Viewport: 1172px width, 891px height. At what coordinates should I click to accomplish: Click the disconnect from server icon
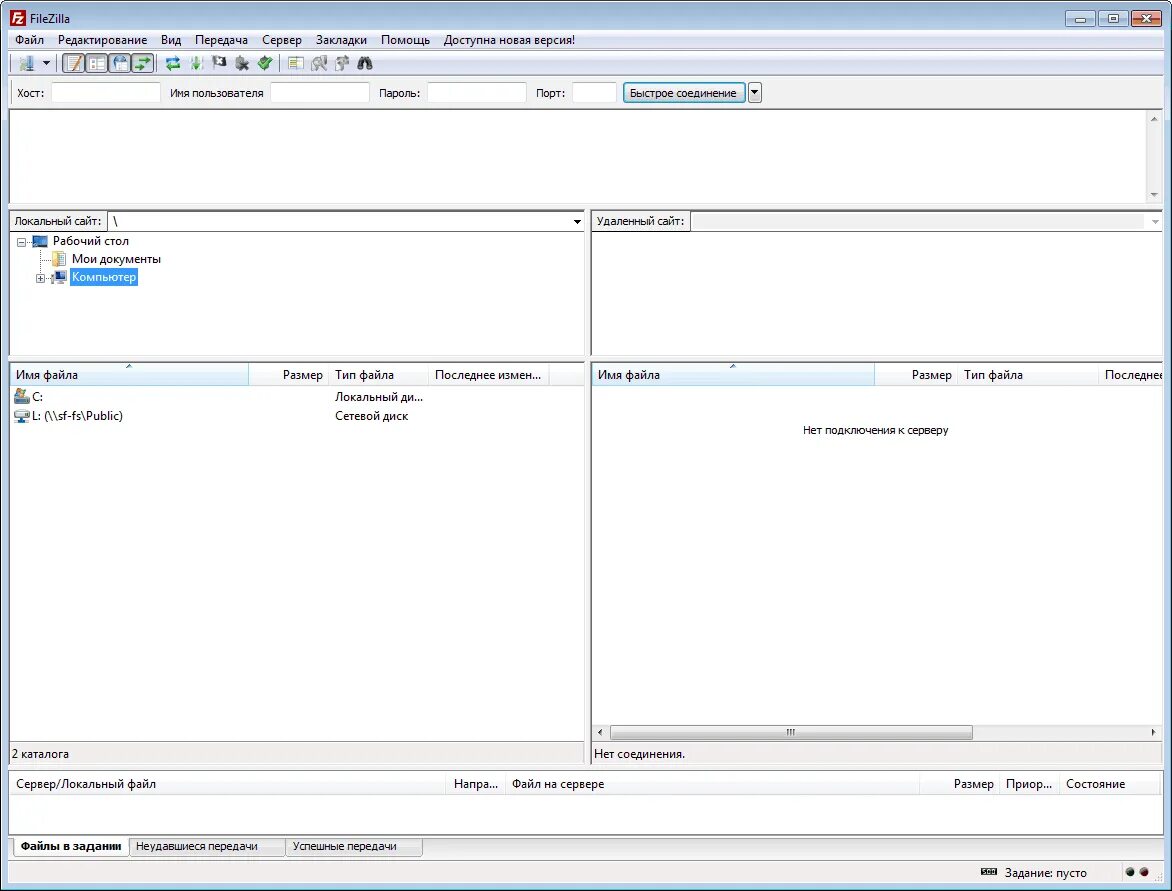241,64
